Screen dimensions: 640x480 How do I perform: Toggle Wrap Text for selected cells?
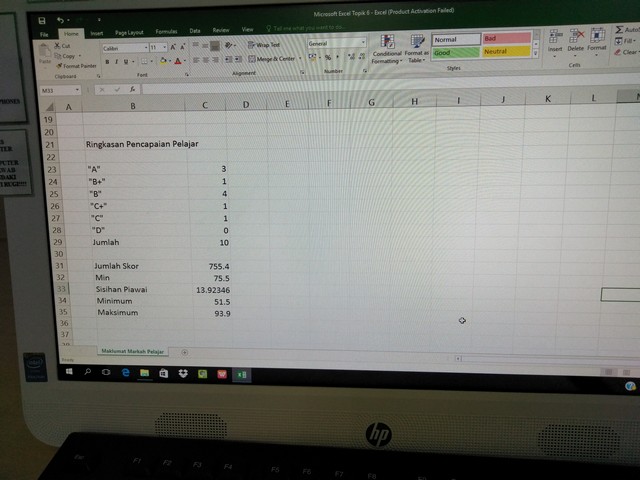tap(264, 45)
